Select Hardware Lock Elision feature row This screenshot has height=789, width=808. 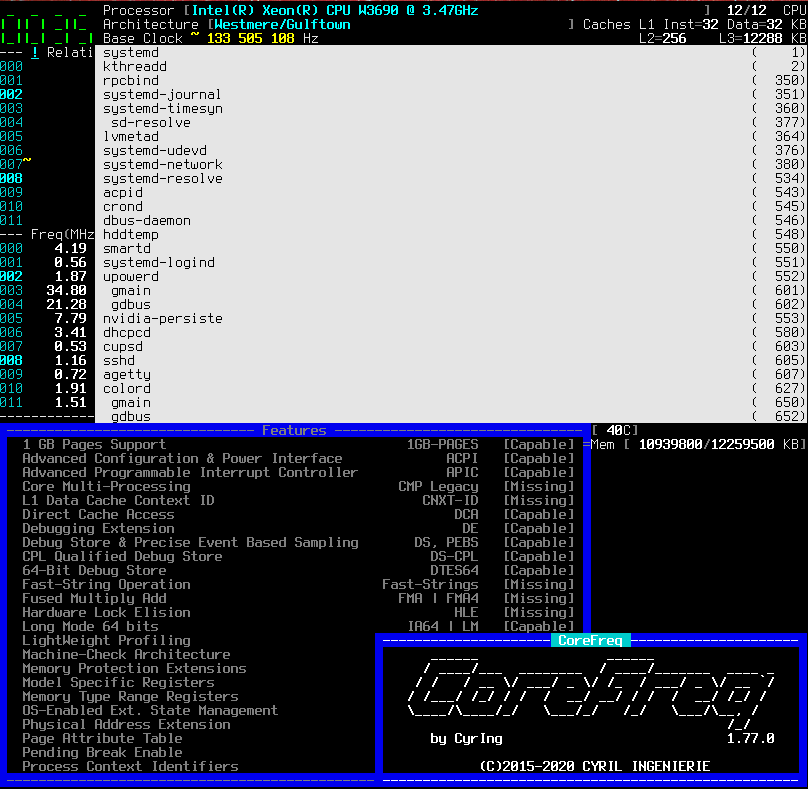click(x=298, y=612)
